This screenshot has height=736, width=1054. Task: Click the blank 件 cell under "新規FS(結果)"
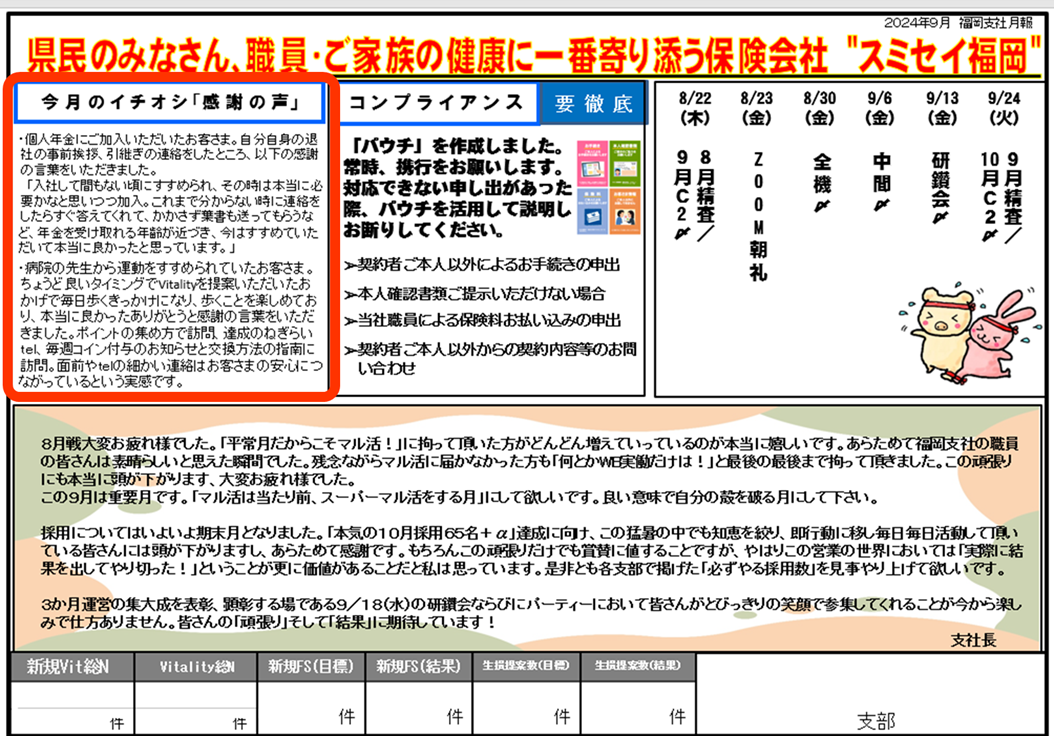[419, 708]
